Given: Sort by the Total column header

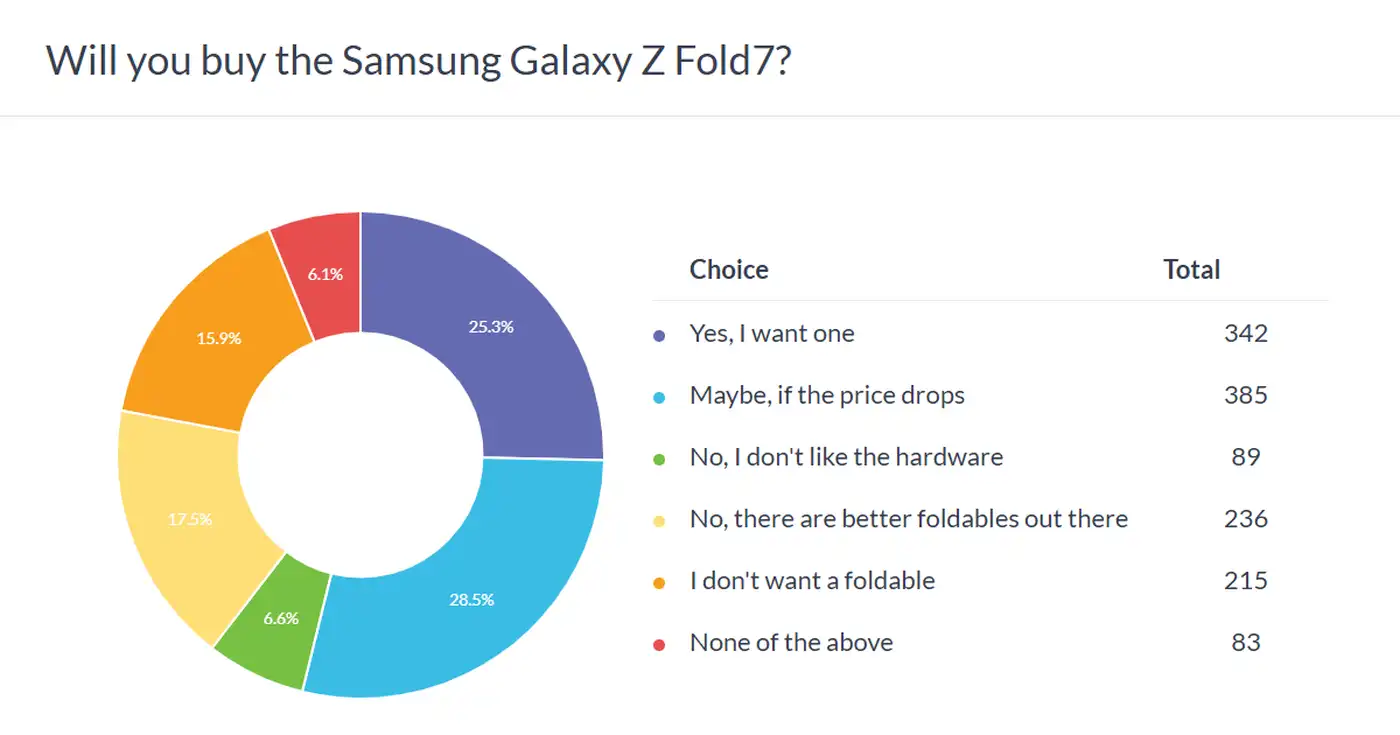Looking at the screenshot, I should pyautogui.click(x=1191, y=270).
